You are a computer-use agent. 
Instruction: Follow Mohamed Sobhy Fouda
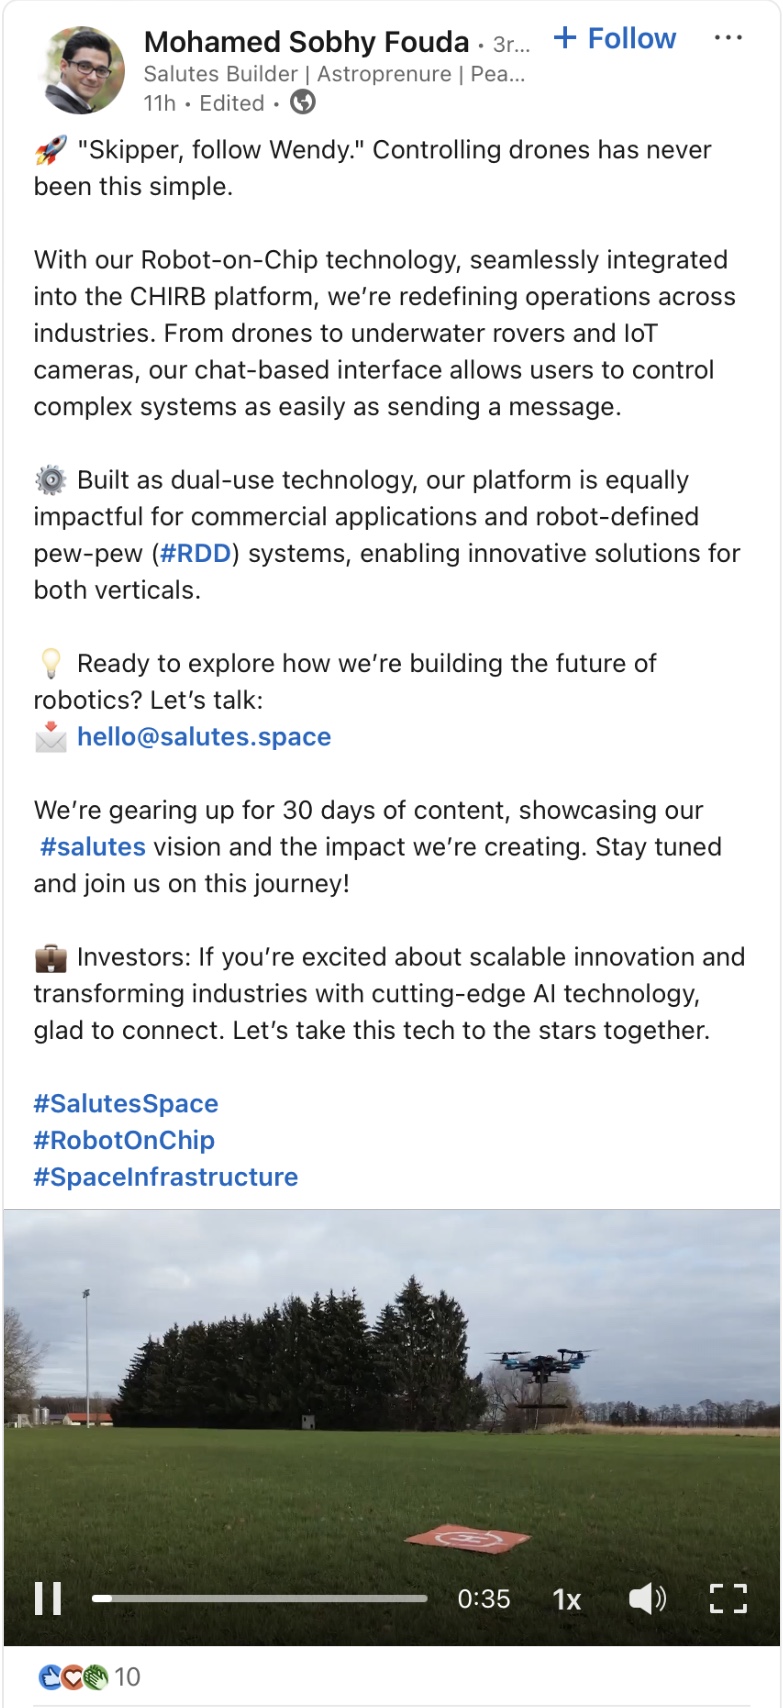tap(615, 39)
